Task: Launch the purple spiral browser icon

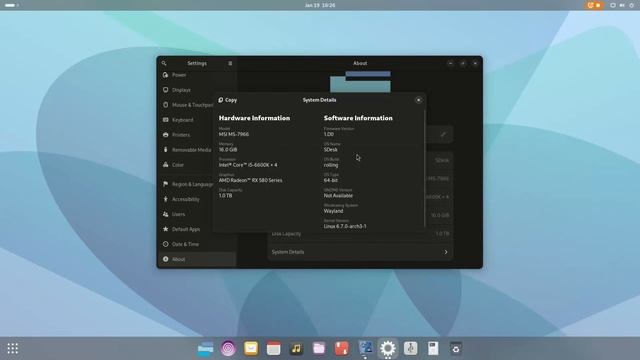Action: [x=228, y=349]
